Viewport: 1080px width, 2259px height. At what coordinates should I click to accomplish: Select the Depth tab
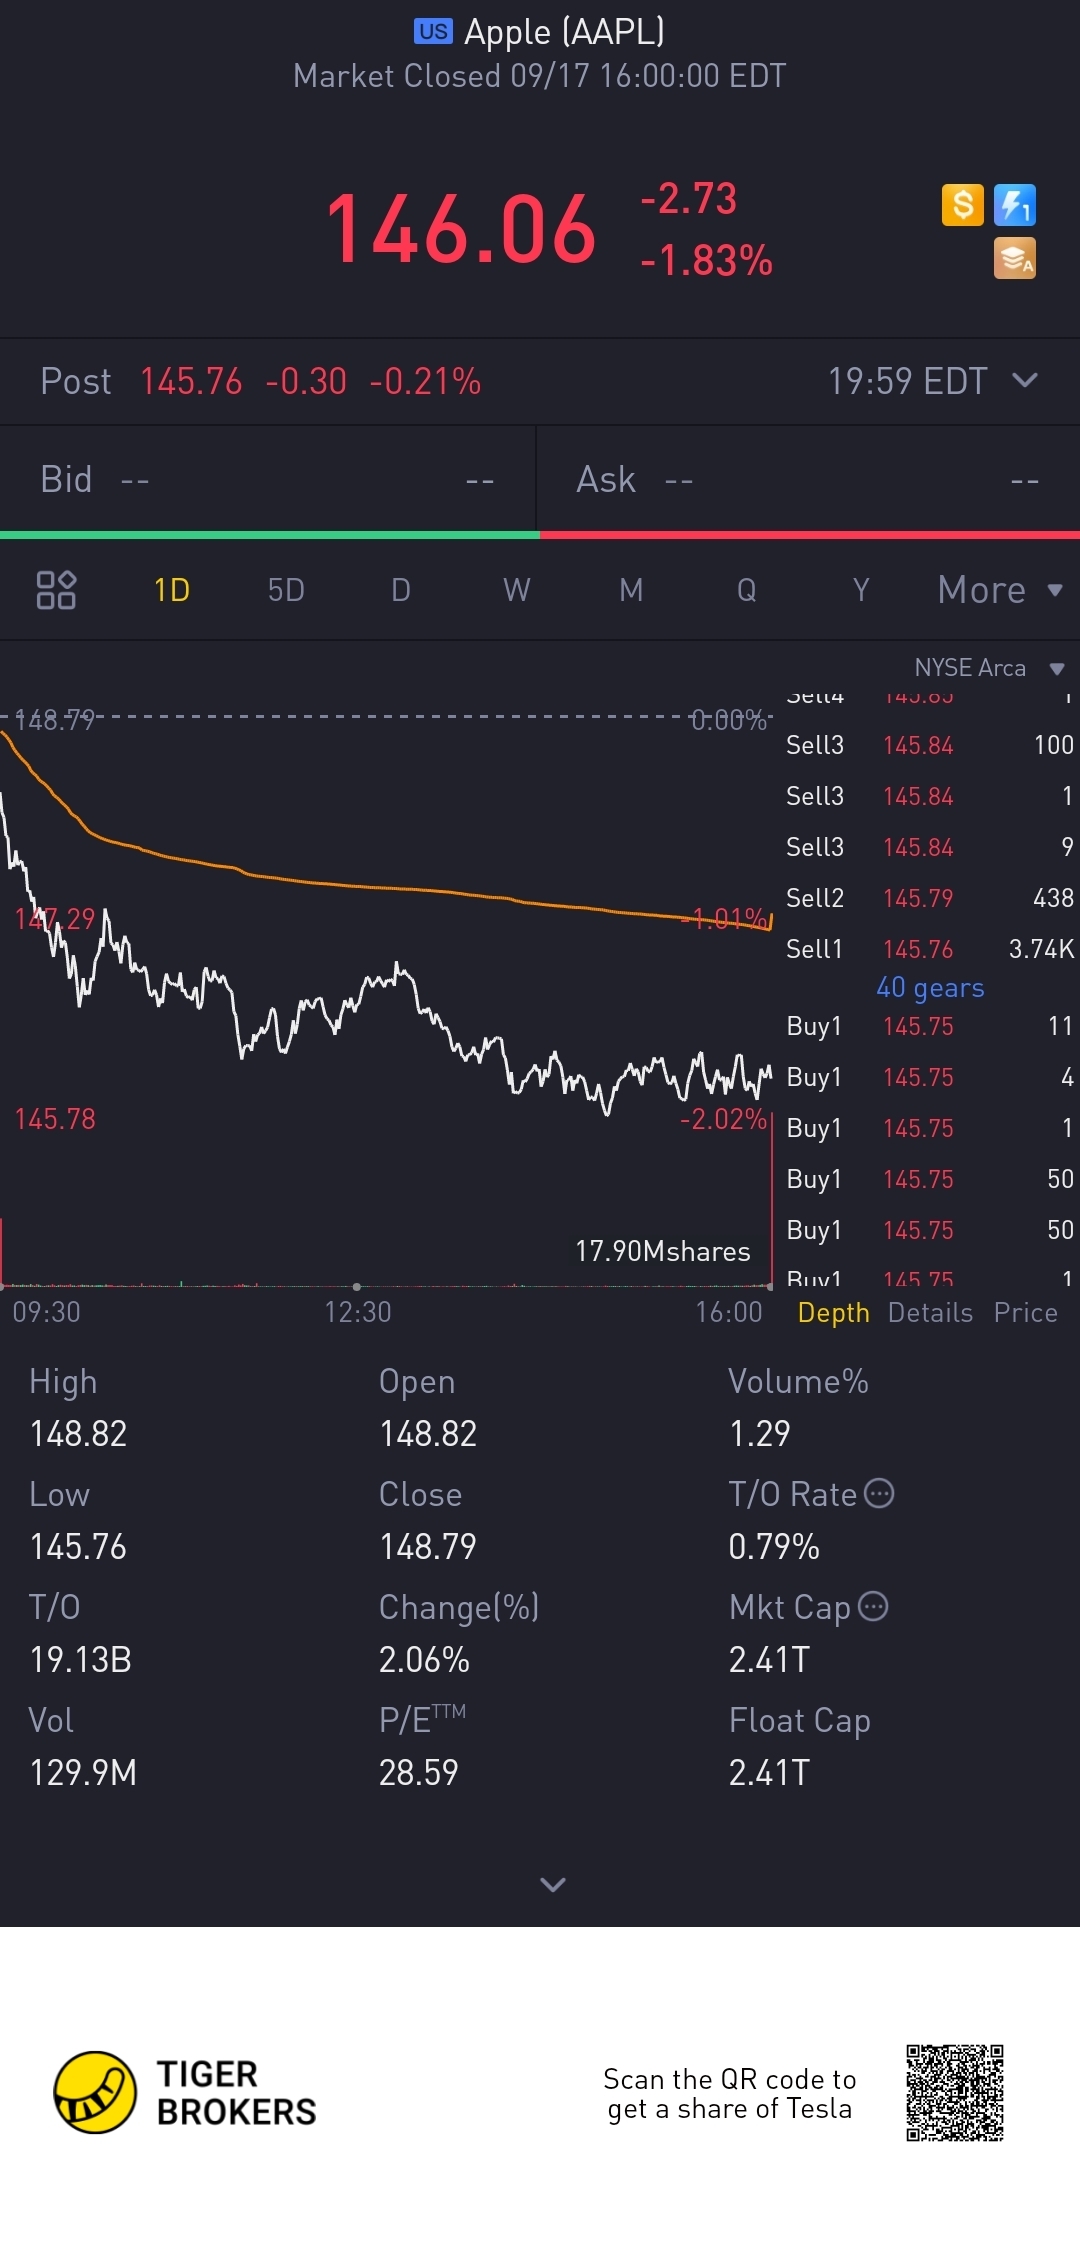[834, 1312]
